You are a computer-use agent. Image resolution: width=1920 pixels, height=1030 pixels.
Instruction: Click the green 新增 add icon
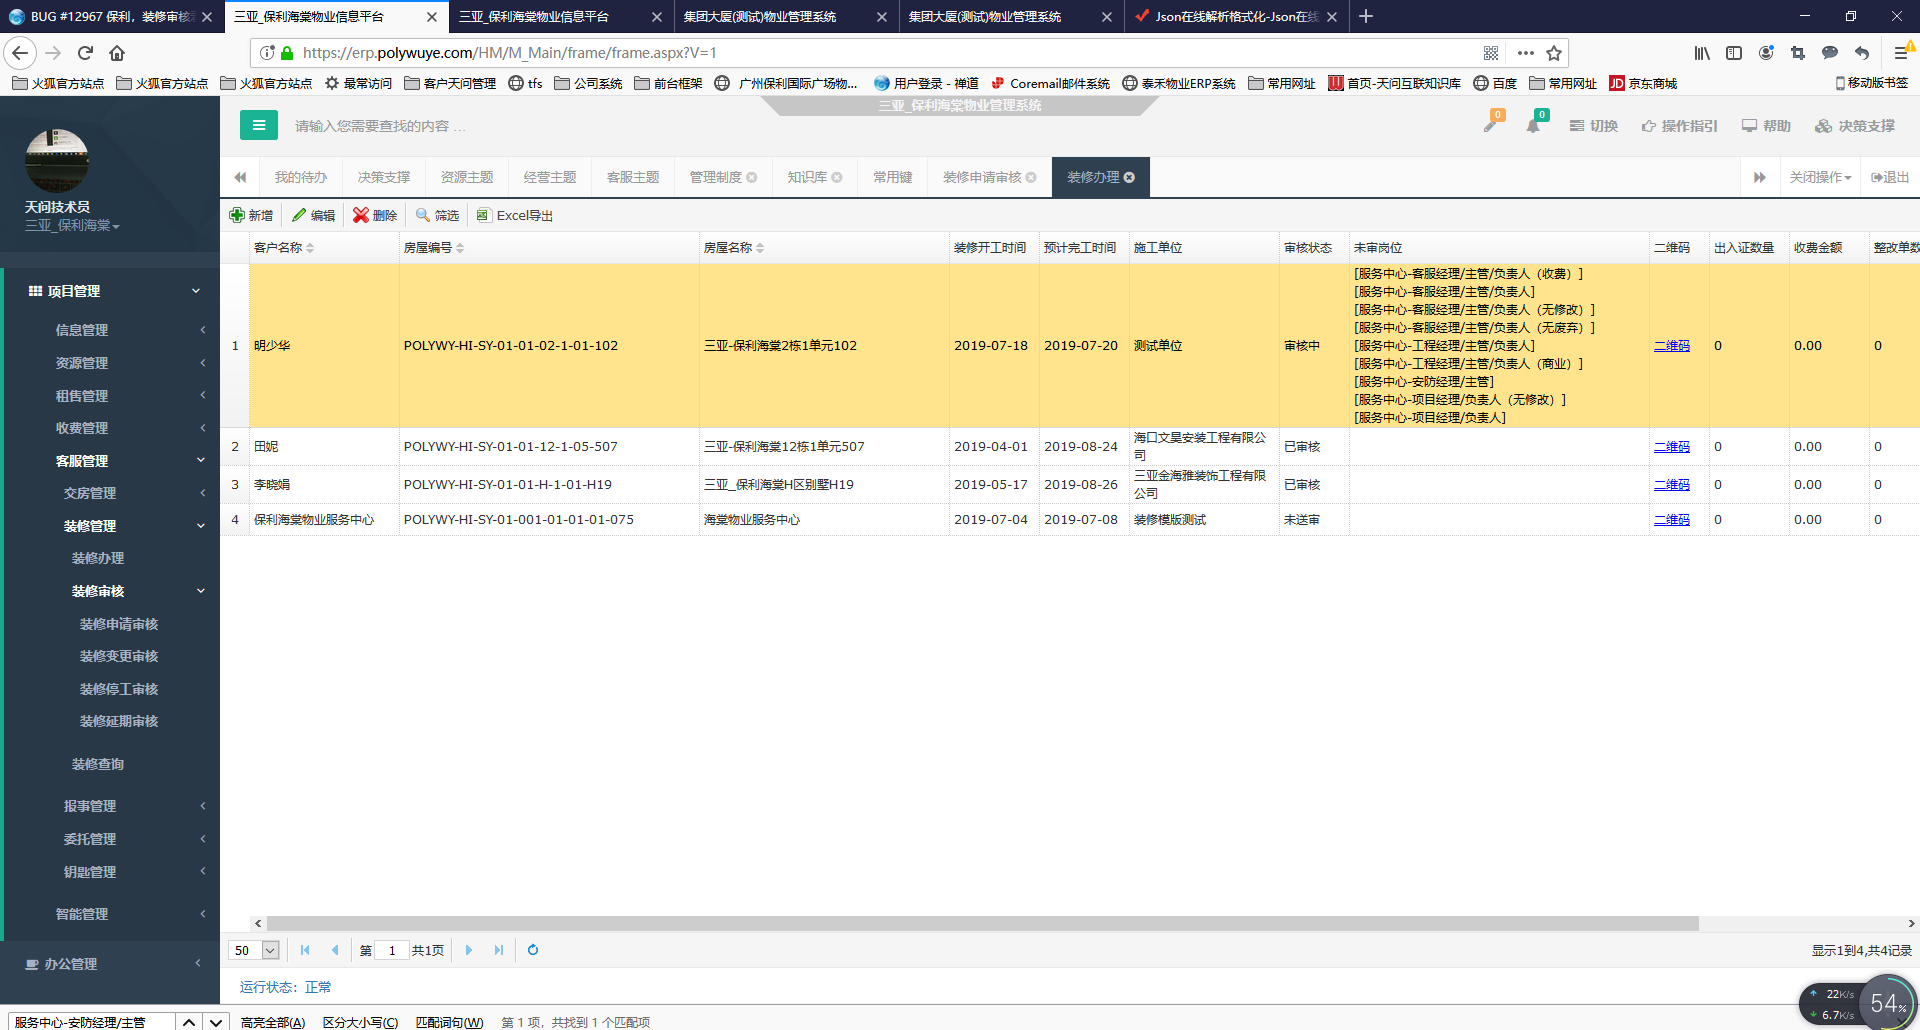(x=237, y=215)
